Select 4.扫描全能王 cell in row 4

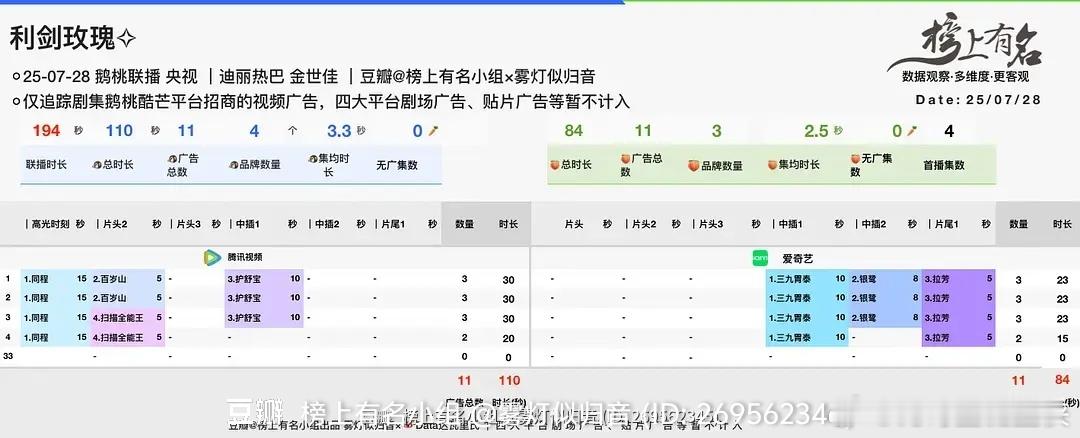128,337
